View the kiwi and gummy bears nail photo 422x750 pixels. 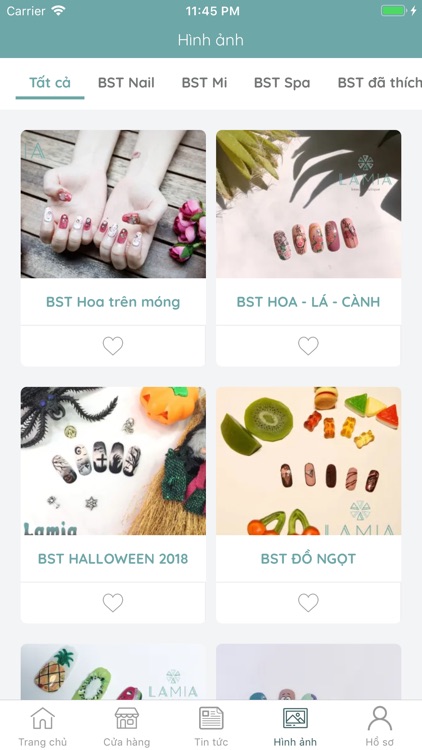(309, 461)
